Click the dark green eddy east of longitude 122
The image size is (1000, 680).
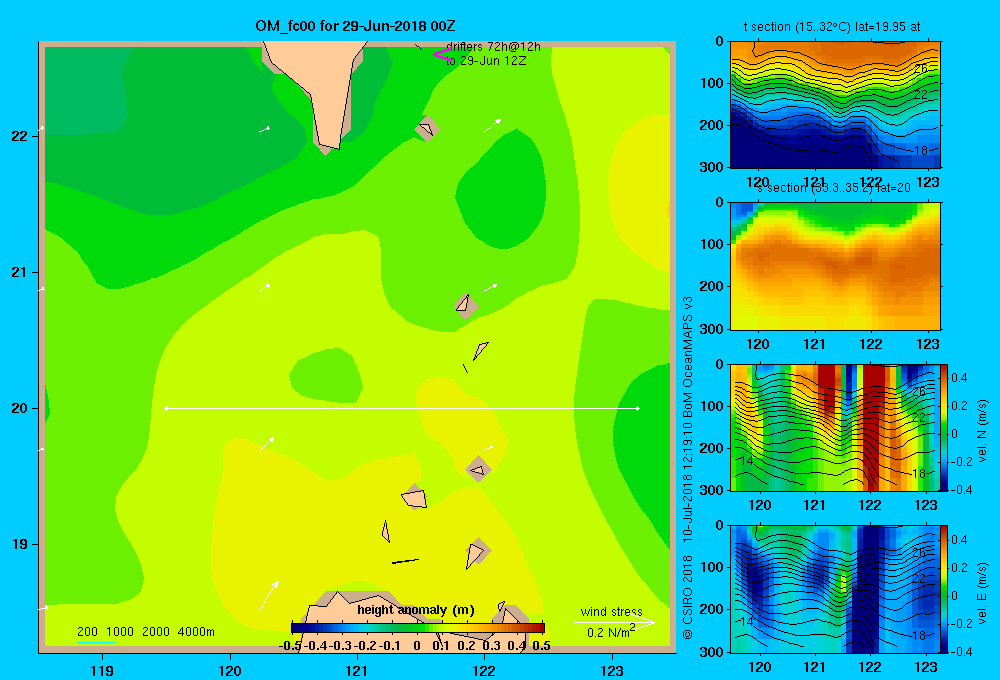[x=501, y=188]
